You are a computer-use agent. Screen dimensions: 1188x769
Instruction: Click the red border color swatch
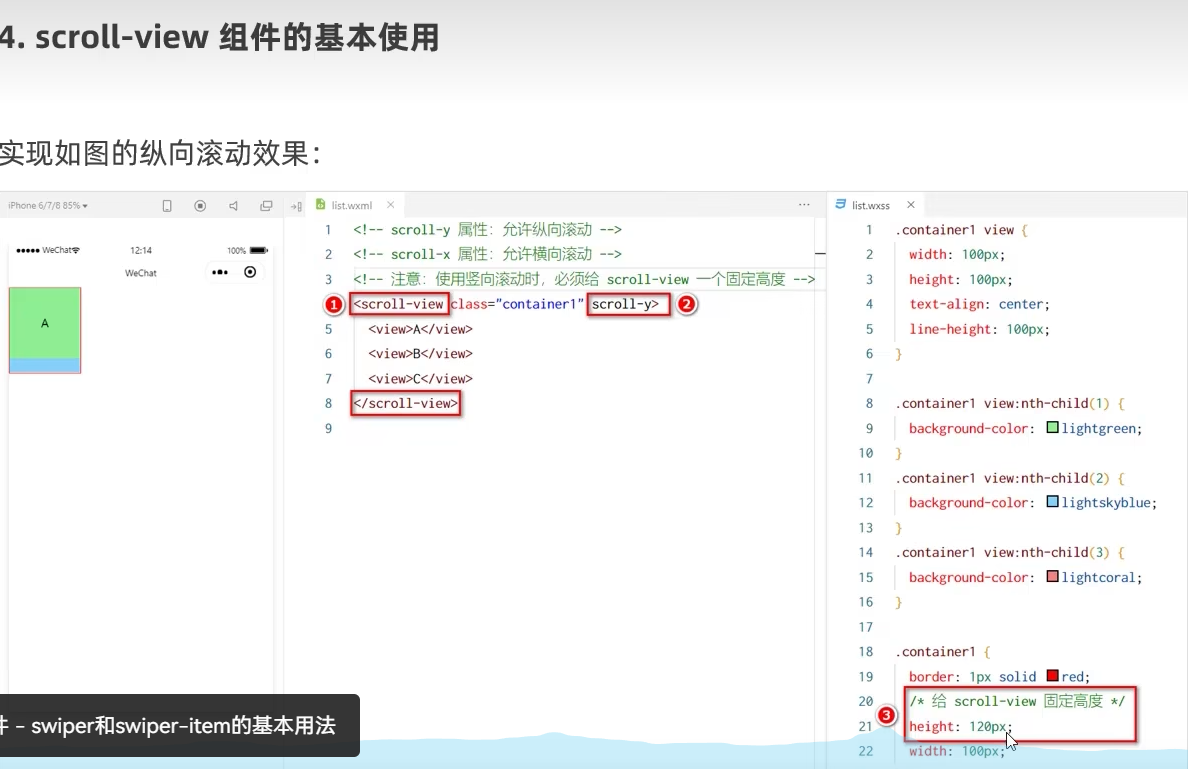pyautogui.click(x=1052, y=675)
